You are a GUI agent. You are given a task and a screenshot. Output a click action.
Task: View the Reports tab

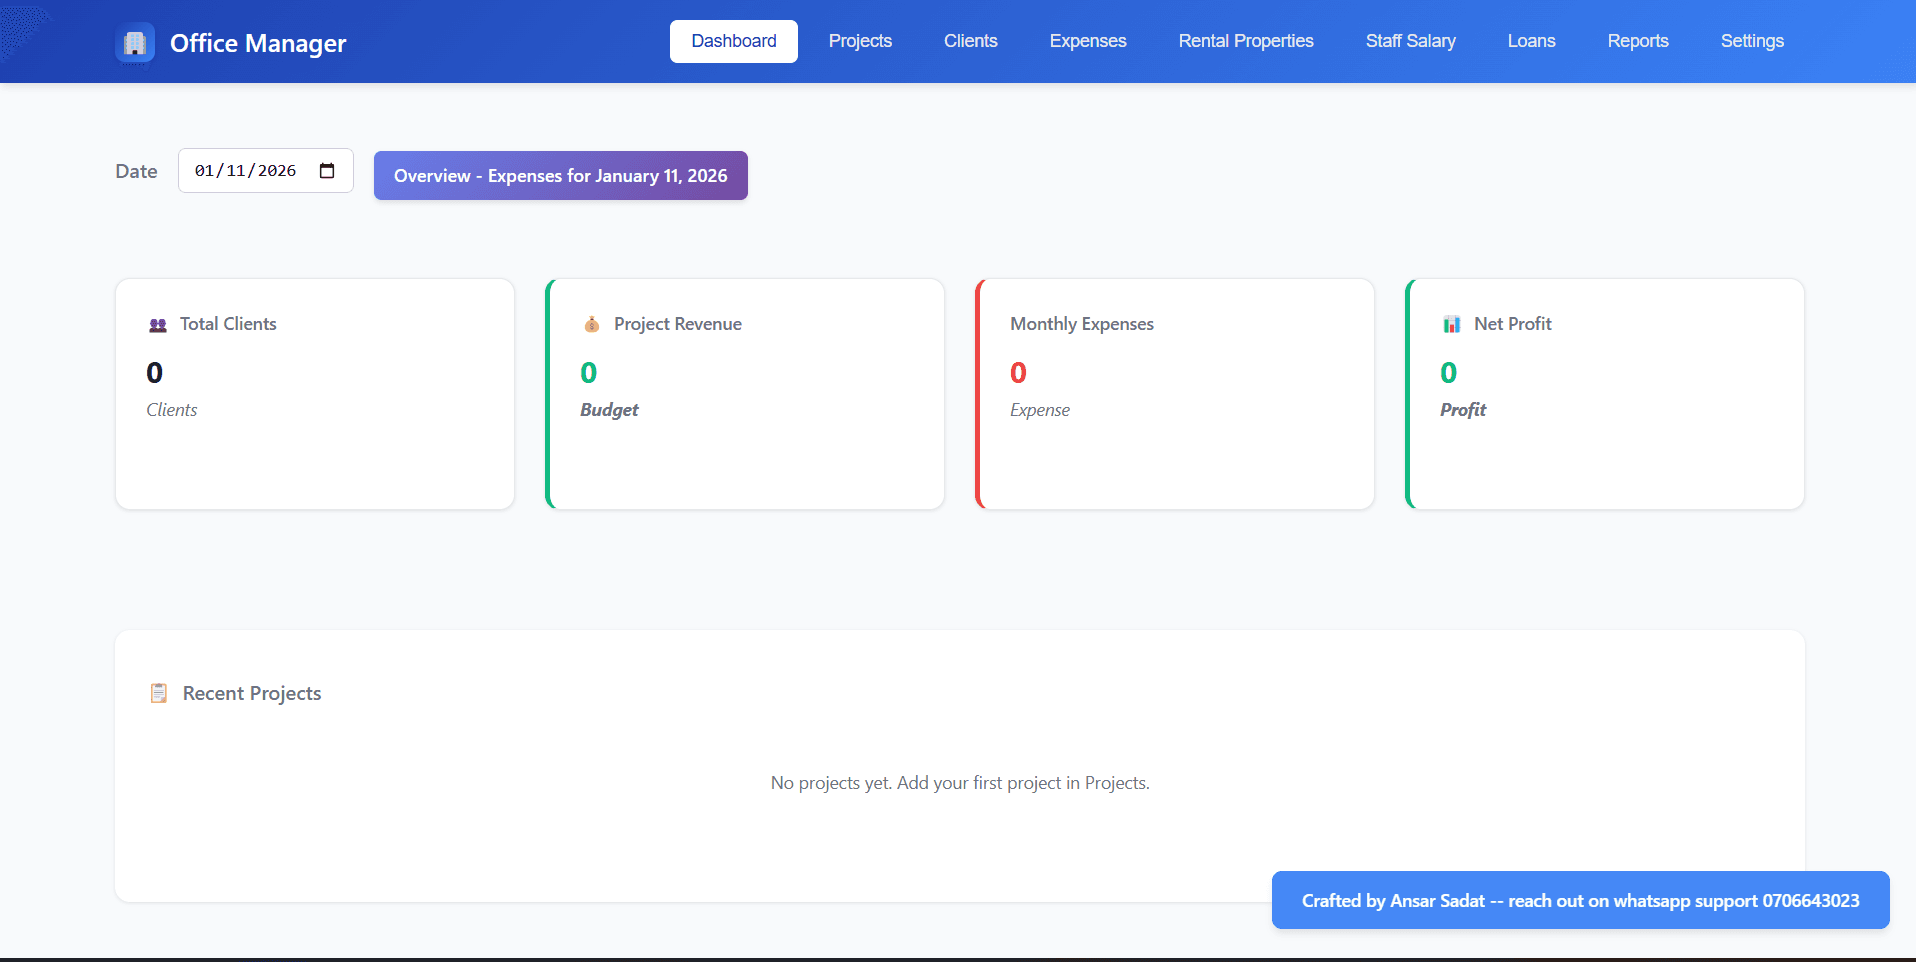tap(1638, 41)
